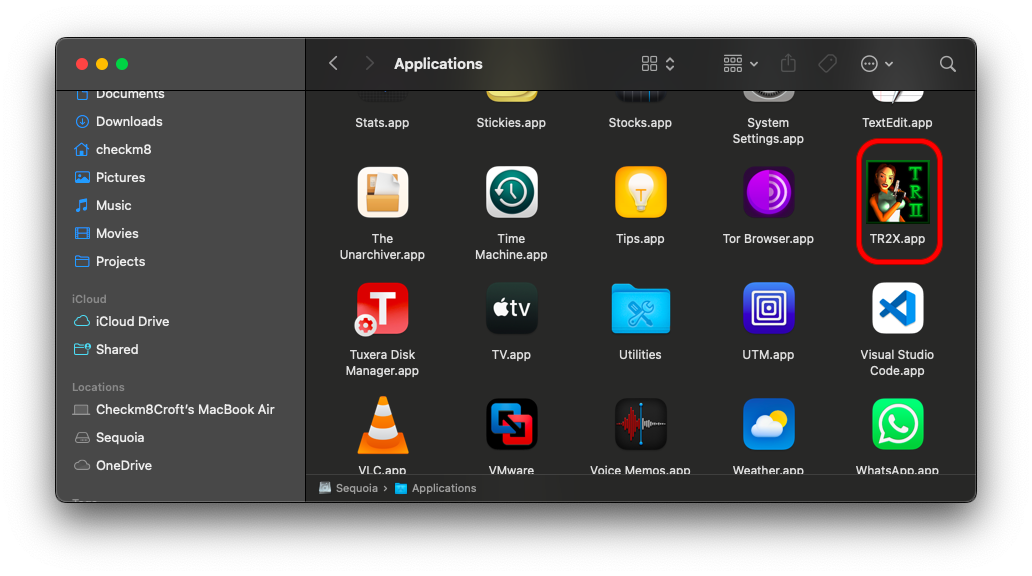The width and height of the screenshot is (1032, 576).
Task: Open Time Machine.app
Action: pos(511,193)
